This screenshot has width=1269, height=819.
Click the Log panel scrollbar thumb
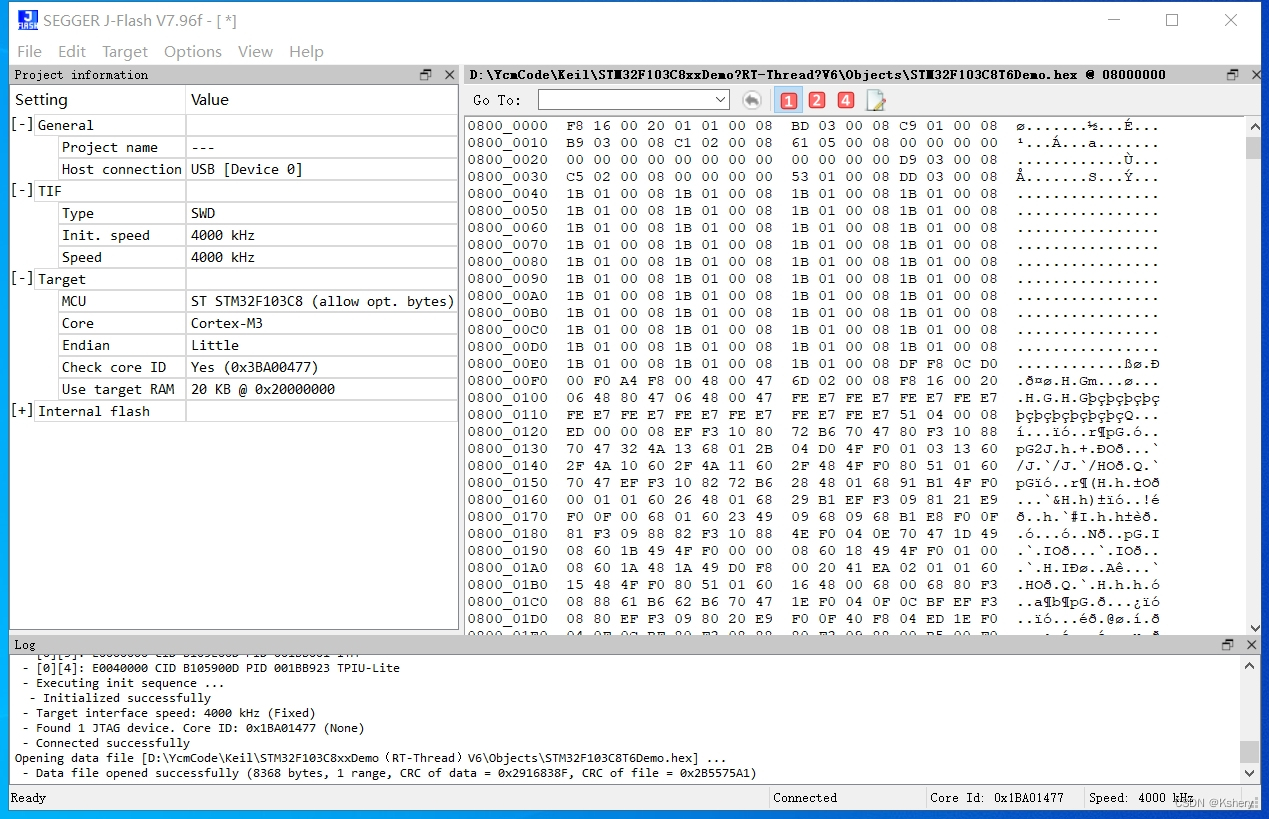coord(1251,752)
